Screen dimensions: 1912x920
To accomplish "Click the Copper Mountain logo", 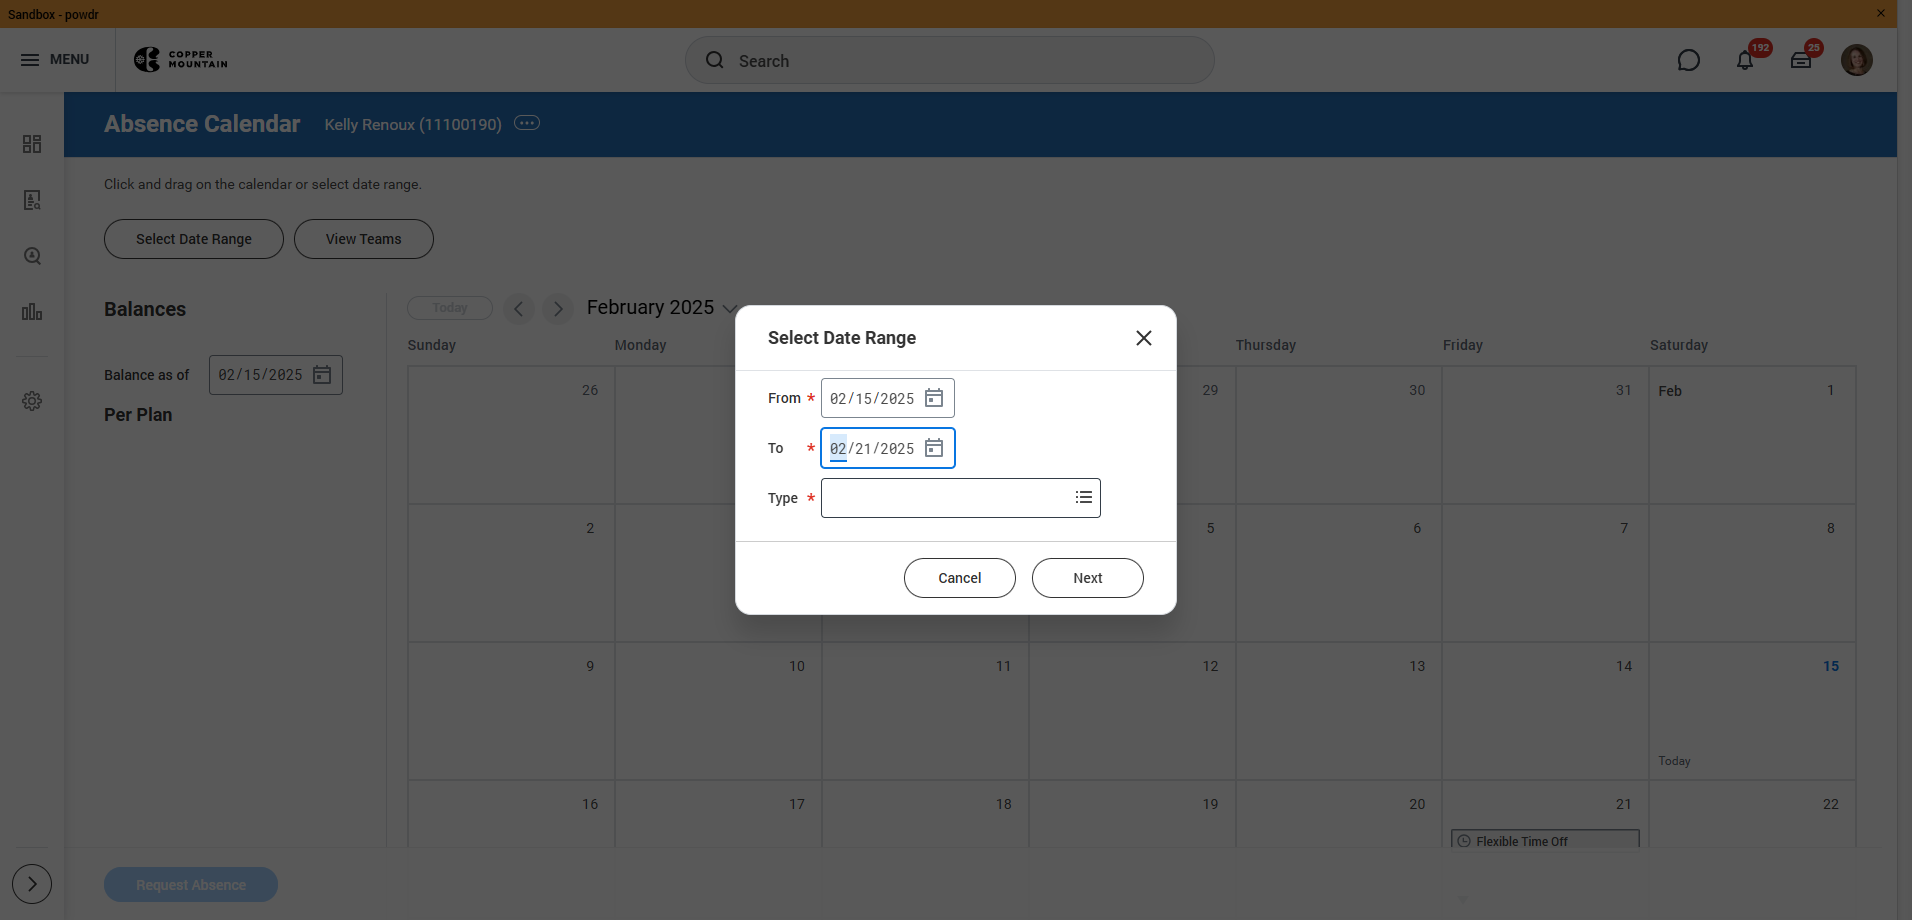I will 181,60.
